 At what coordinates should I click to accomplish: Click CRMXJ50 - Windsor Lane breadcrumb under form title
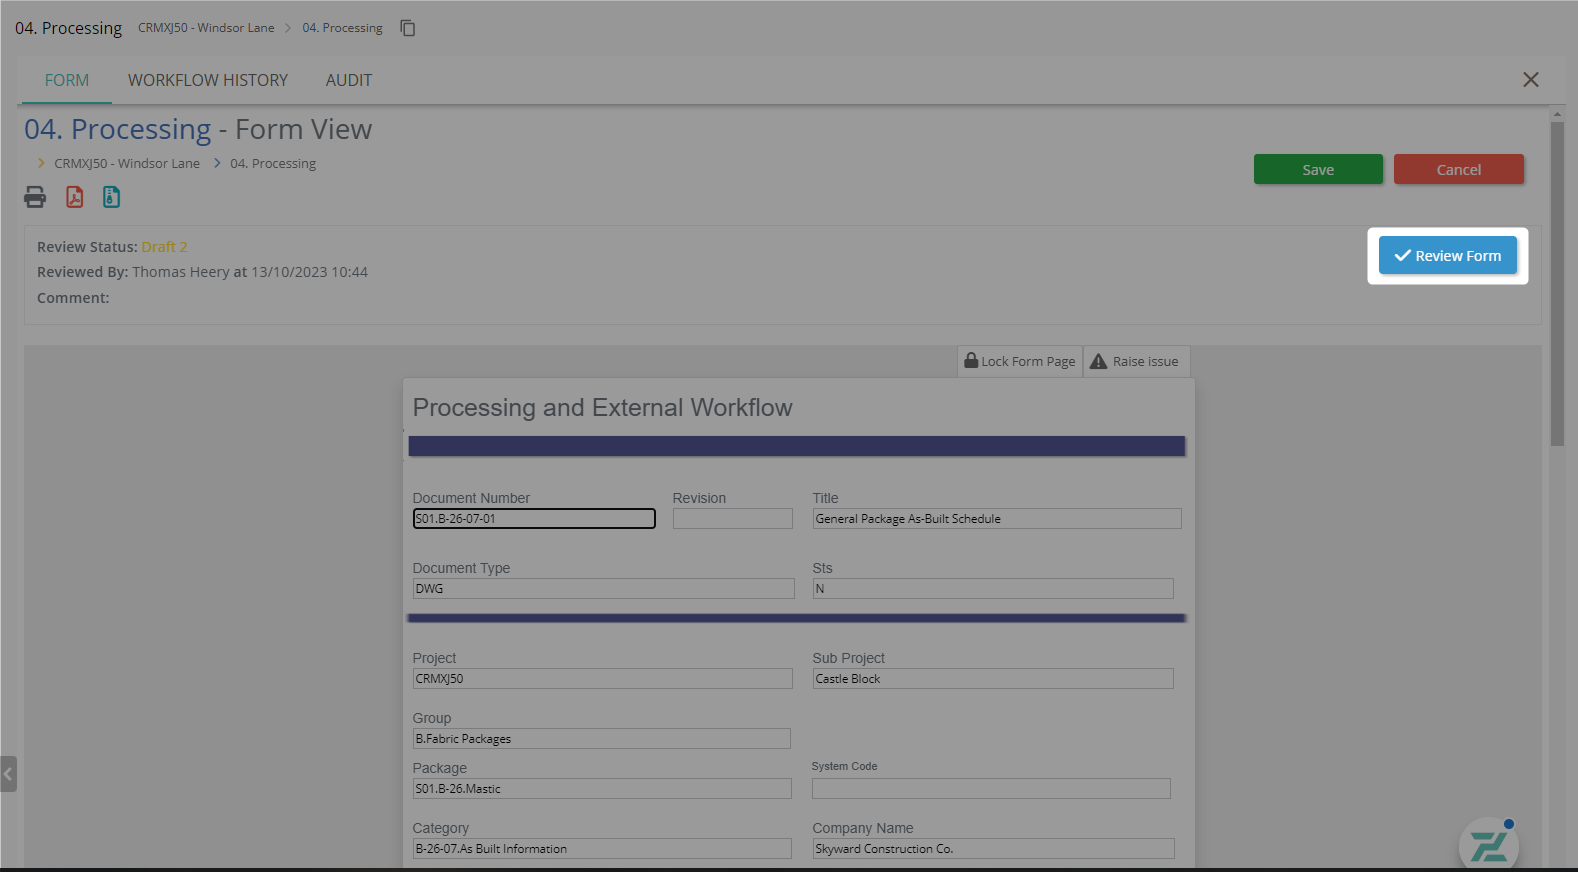click(x=127, y=164)
